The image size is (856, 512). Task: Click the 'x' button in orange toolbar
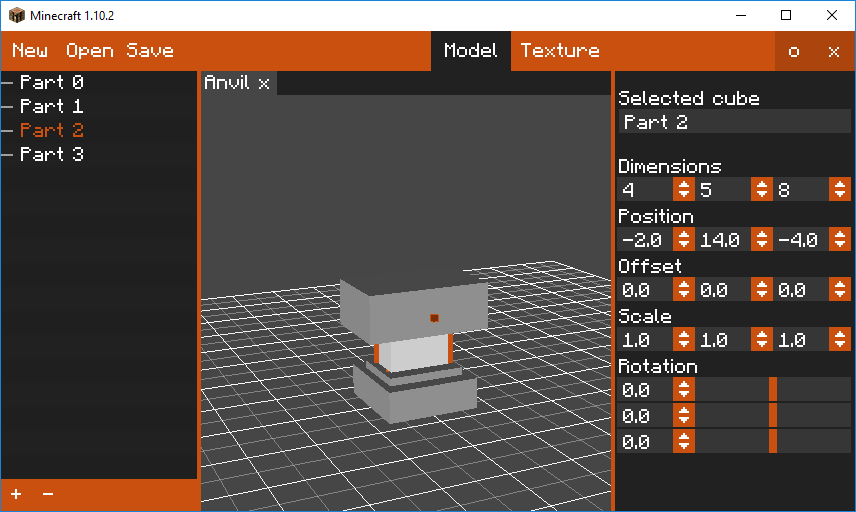tap(834, 51)
